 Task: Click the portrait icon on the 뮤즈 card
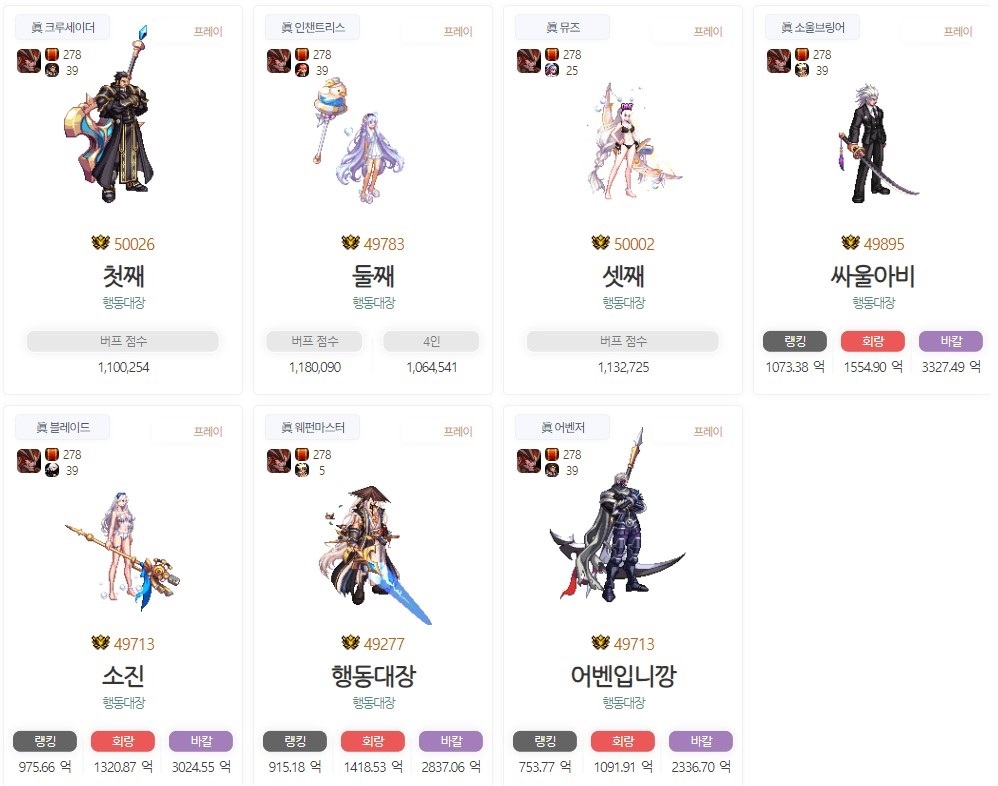[528, 61]
